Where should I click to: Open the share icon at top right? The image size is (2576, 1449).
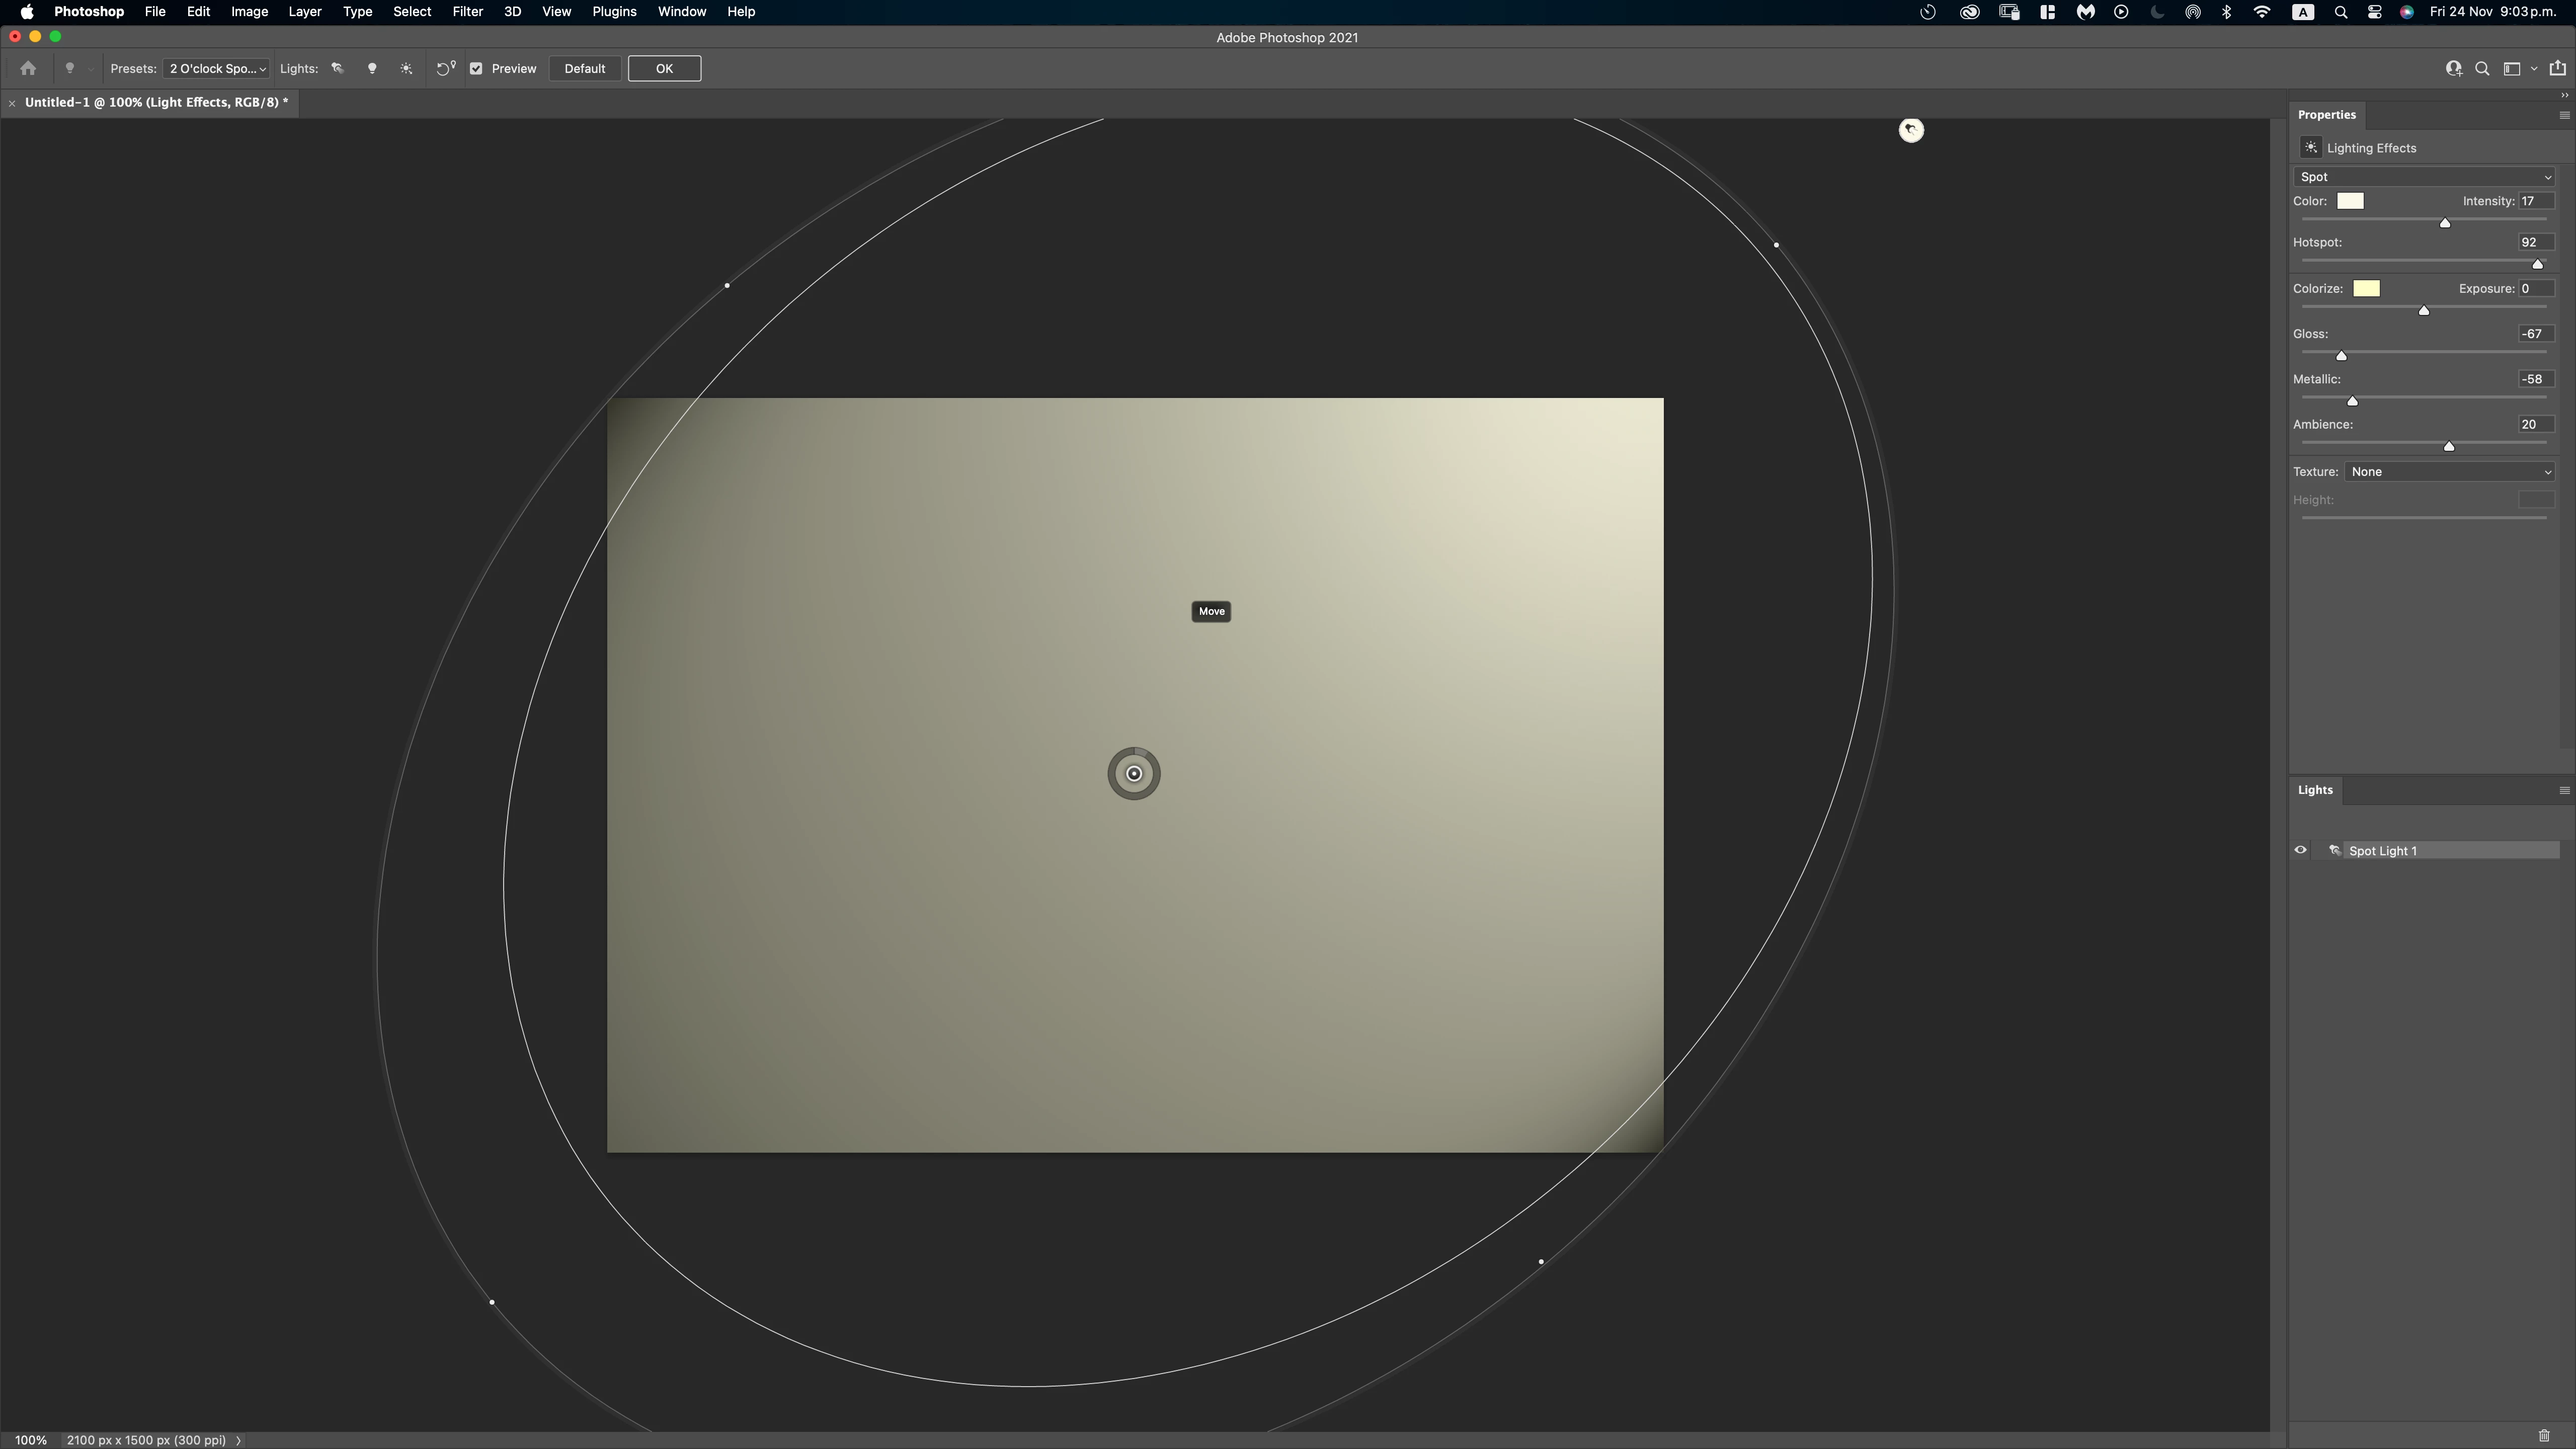click(x=2557, y=69)
